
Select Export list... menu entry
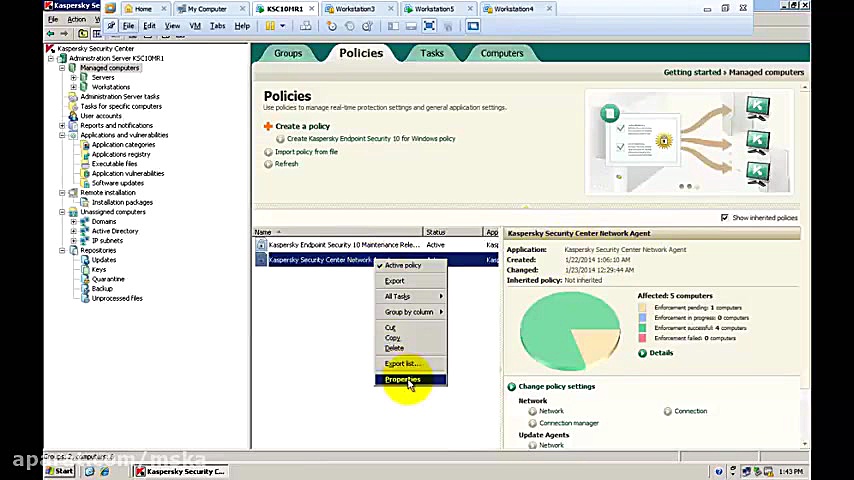(x=411, y=364)
